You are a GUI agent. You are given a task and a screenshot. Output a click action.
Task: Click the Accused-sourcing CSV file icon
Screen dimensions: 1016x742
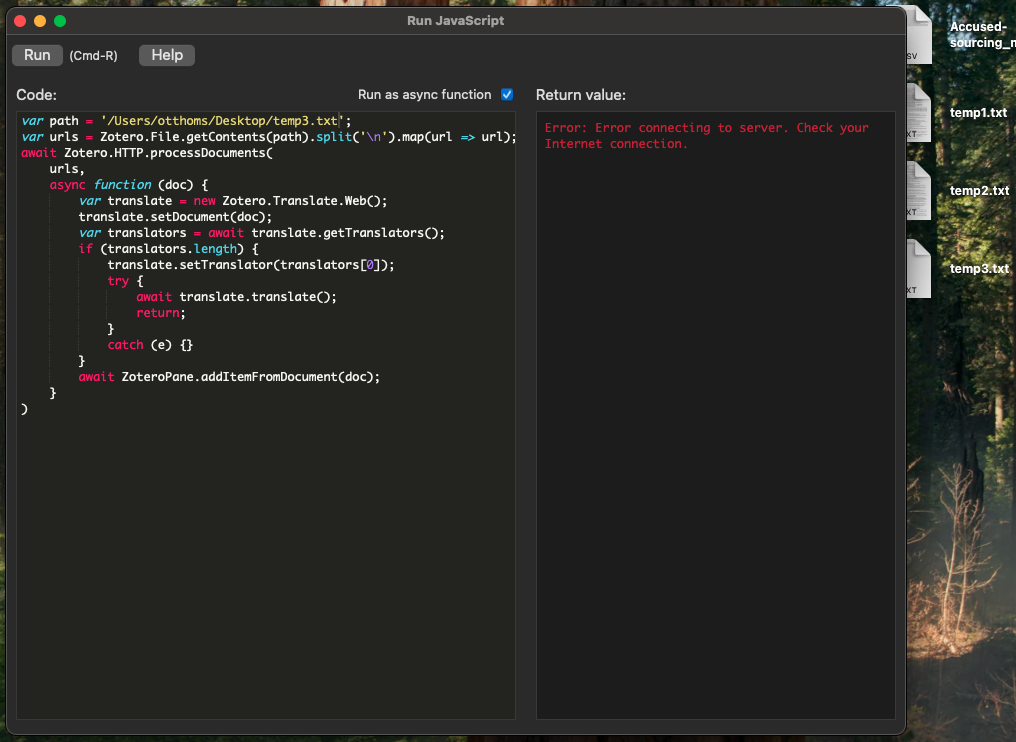pos(919,35)
